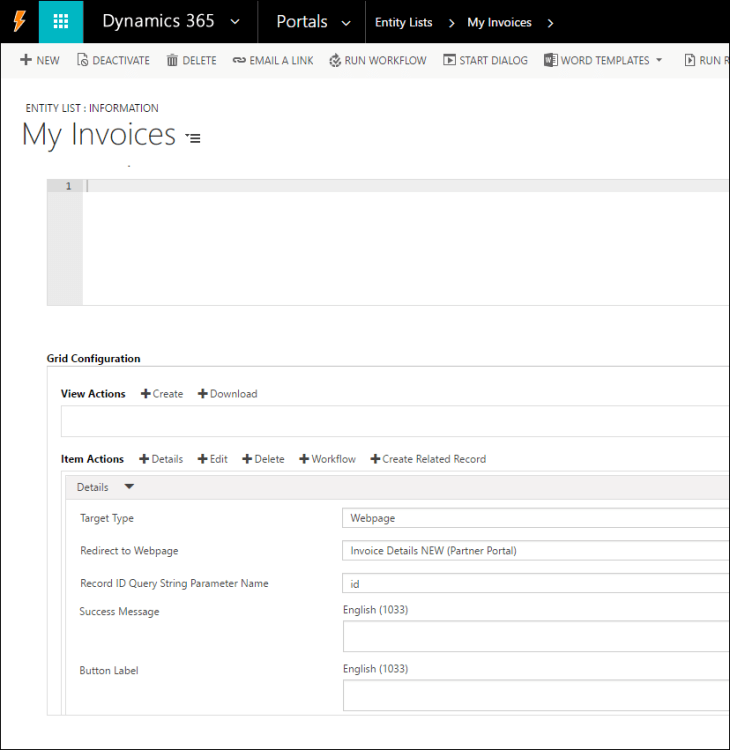Click the DELETE command label
The image size is (730, 750).
pyautogui.click(x=199, y=61)
